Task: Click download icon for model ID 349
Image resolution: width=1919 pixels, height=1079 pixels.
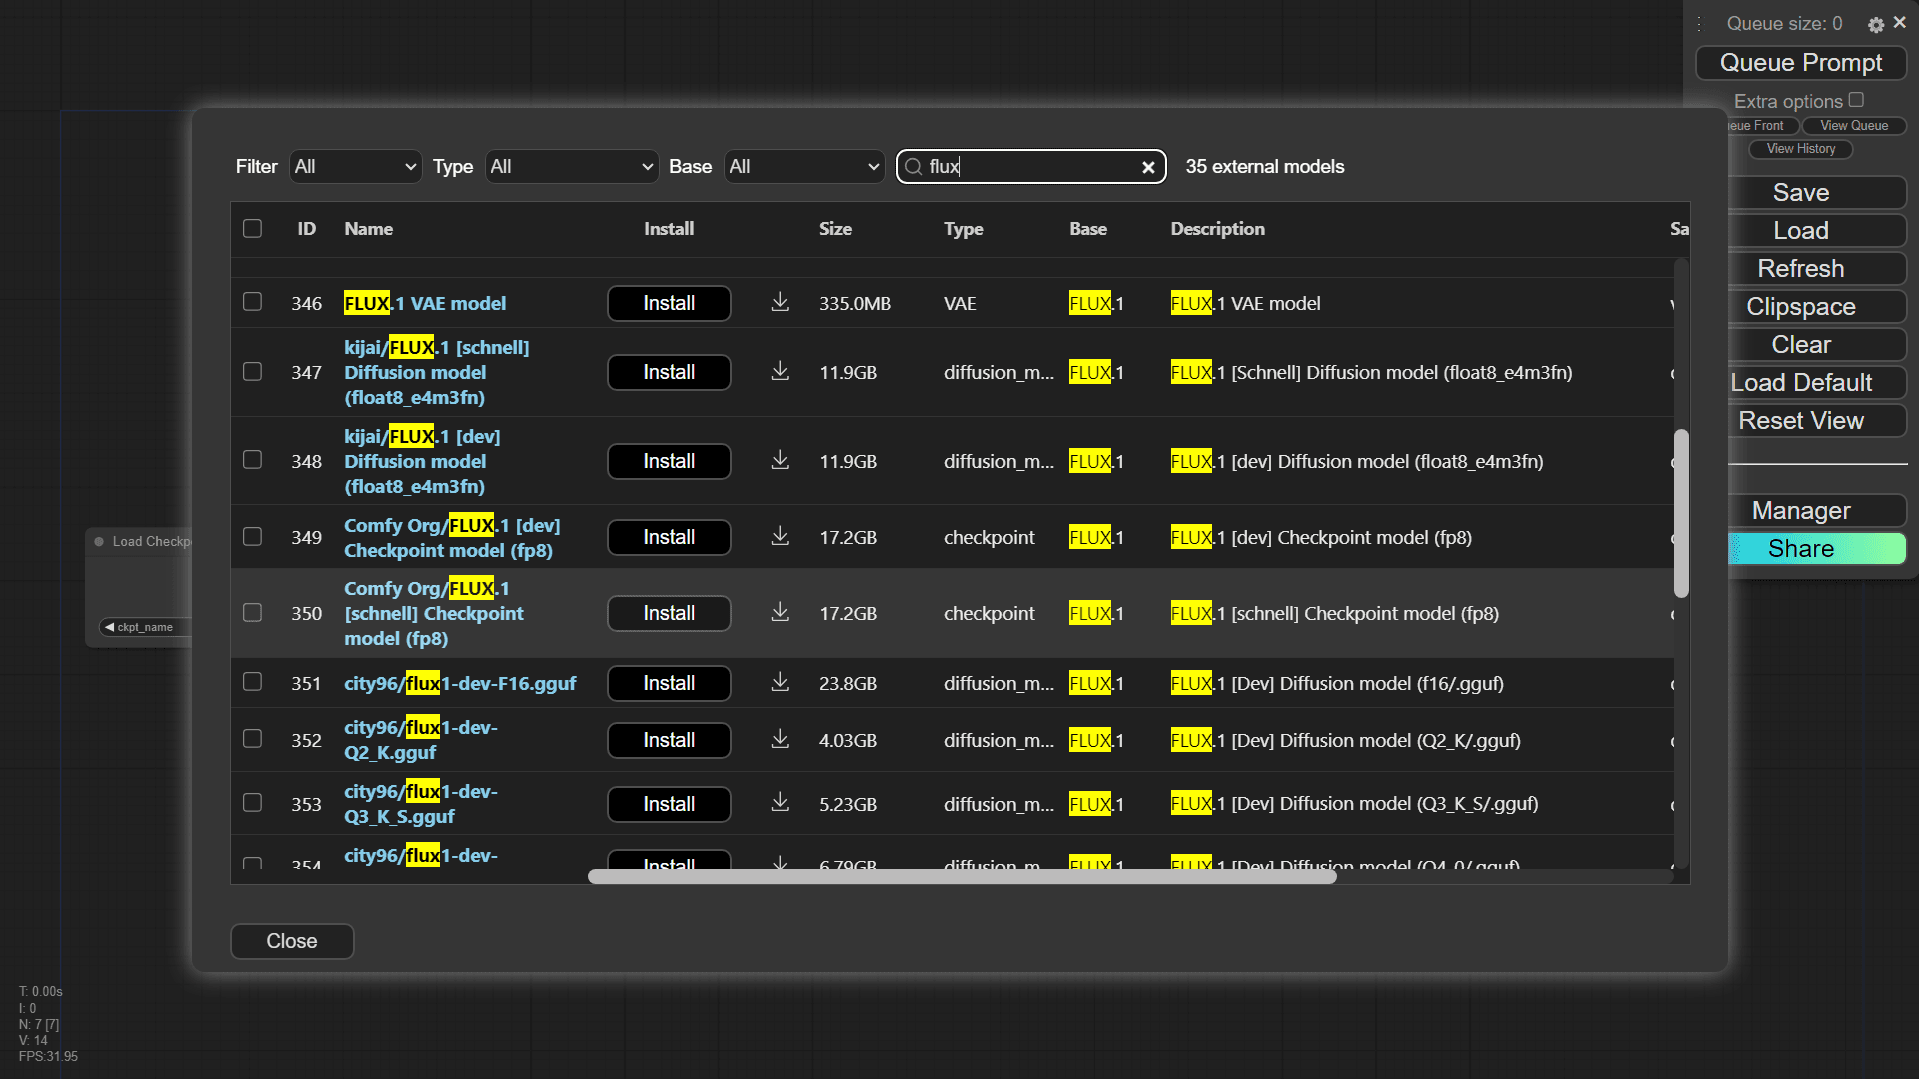Action: point(780,537)
